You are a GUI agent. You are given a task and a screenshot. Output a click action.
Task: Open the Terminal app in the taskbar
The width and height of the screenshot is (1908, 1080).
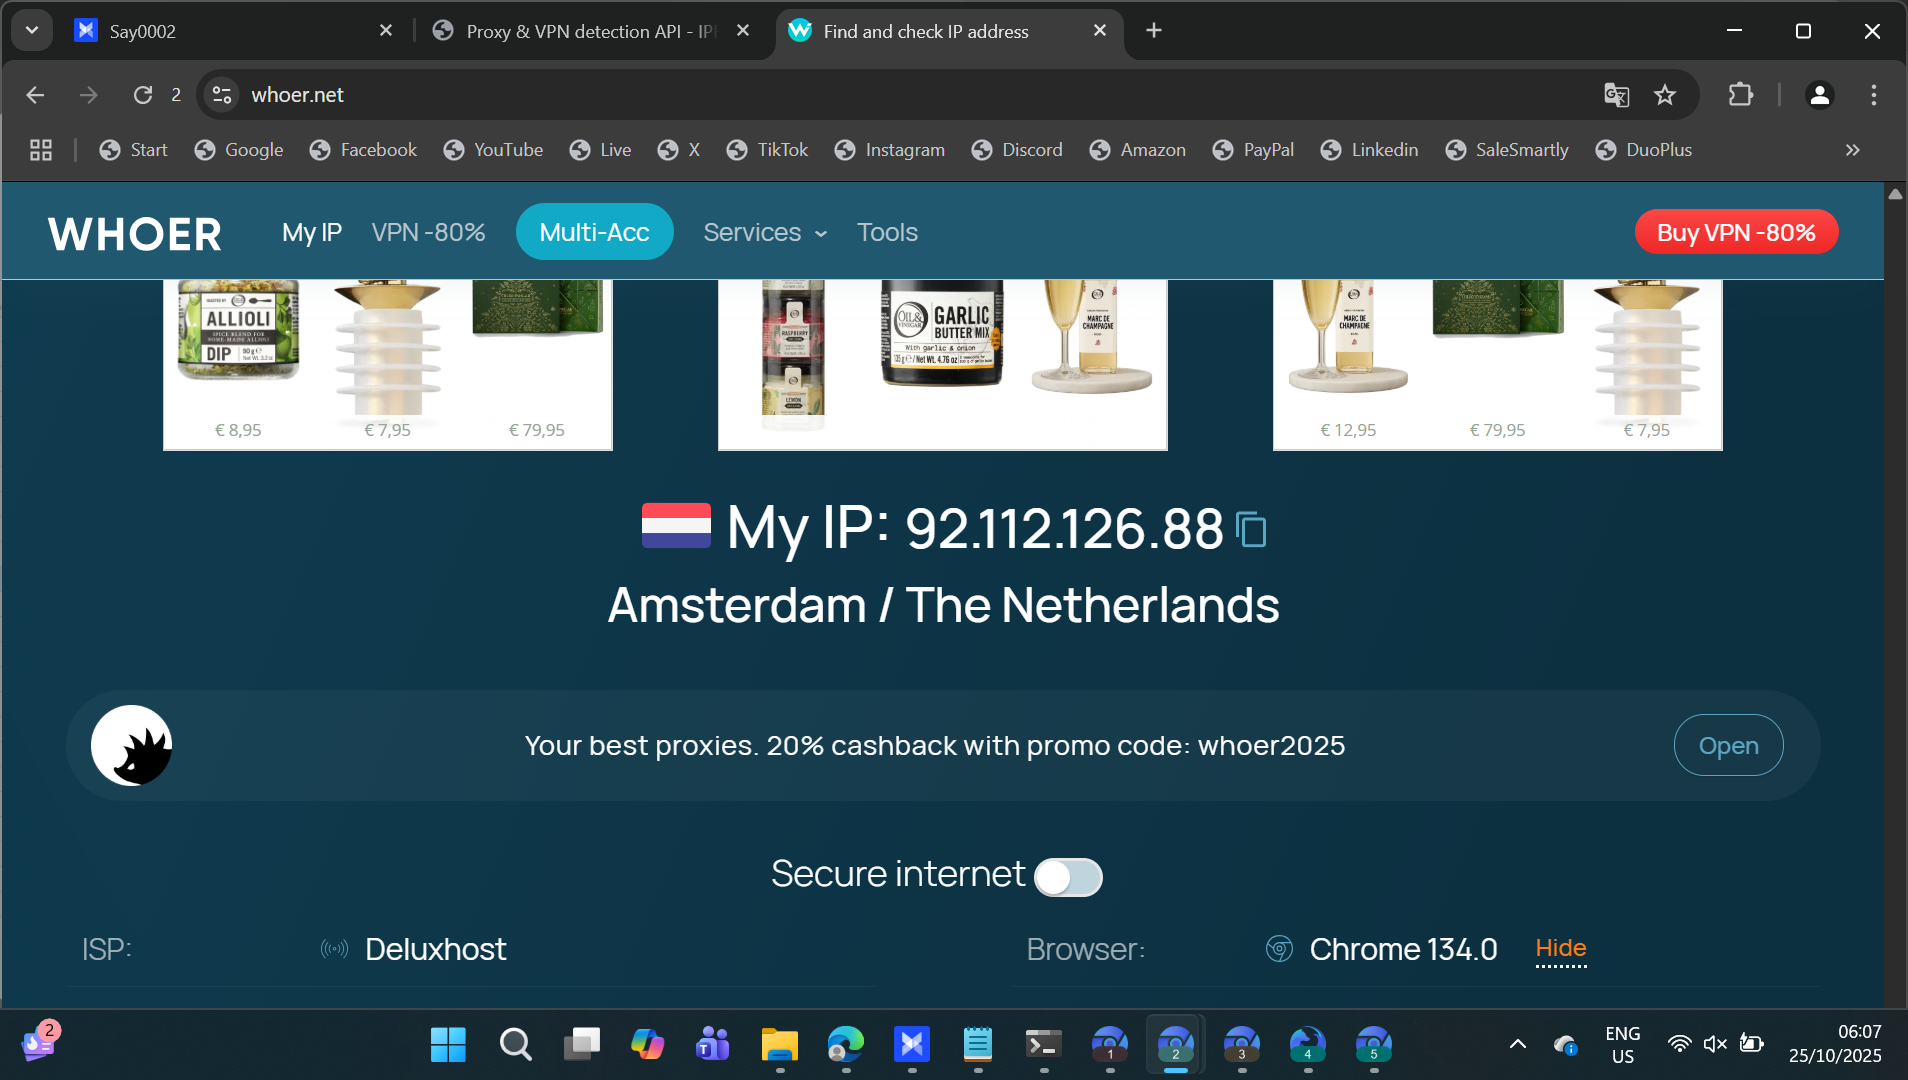tap(1043, 1045)
